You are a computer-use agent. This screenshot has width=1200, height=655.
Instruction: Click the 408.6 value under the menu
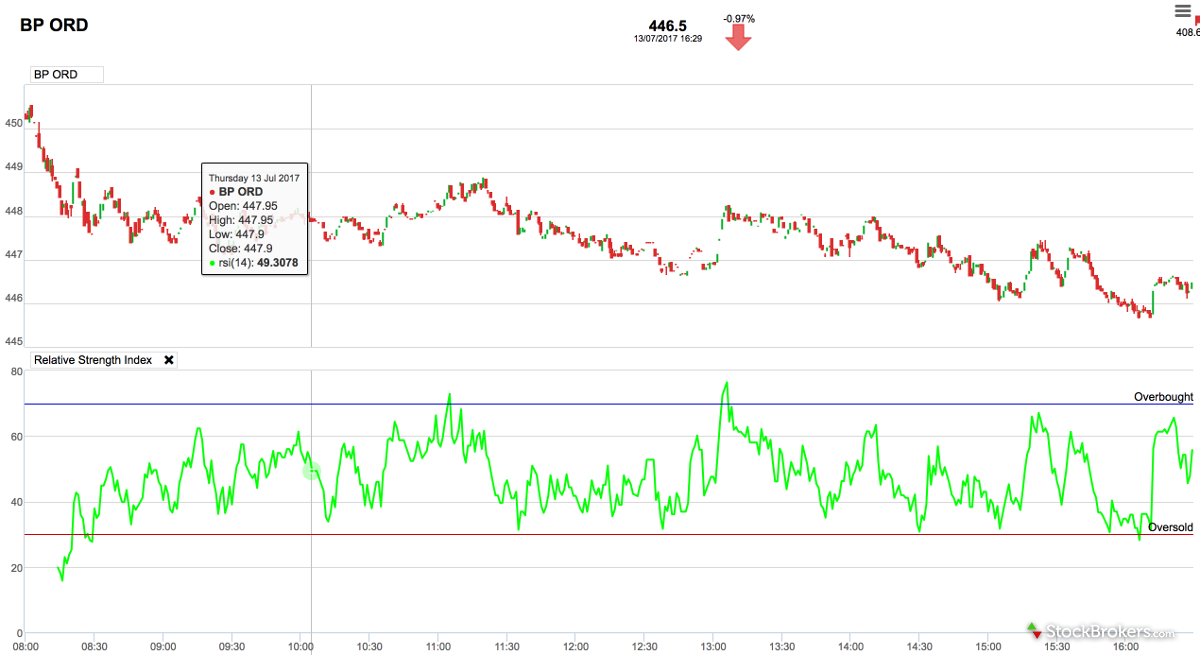1188,32
